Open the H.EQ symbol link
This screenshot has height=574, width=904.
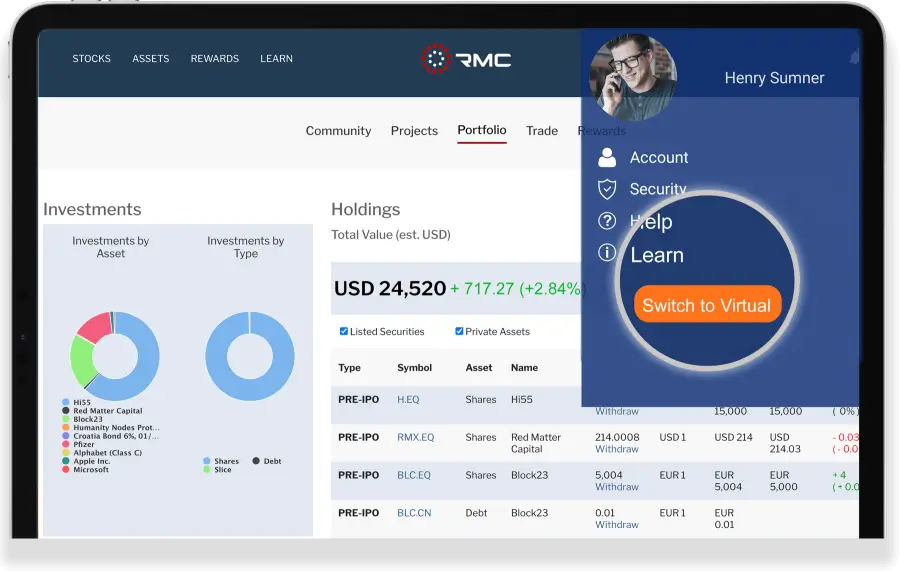coord(408,399)
